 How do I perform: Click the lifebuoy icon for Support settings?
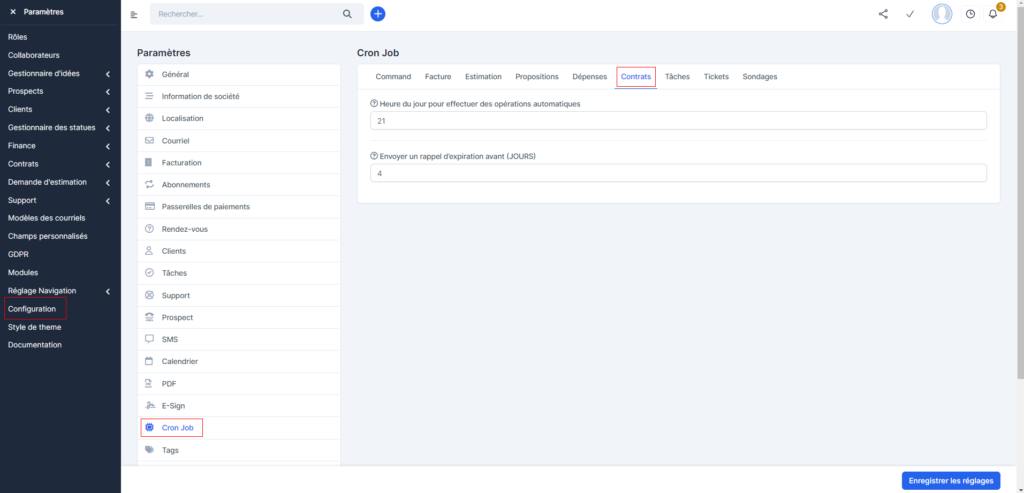[149, 295]
